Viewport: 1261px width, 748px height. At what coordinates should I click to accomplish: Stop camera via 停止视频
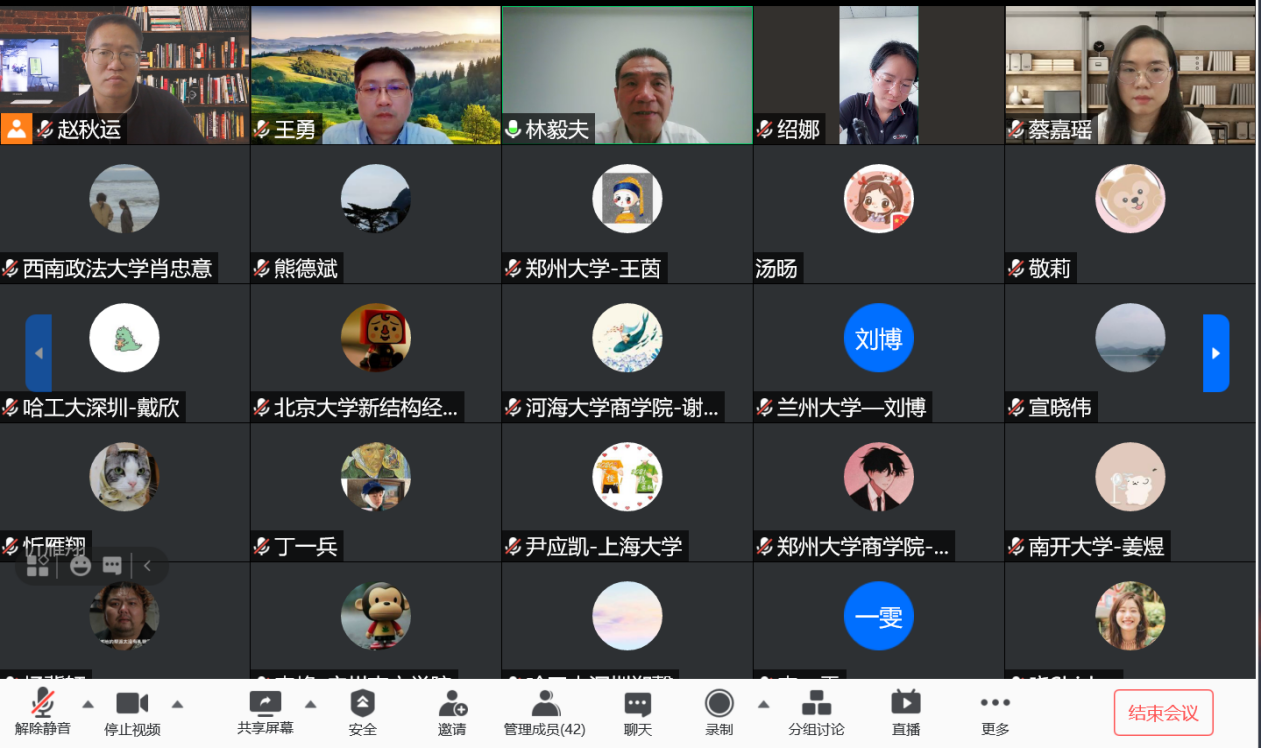coord(132,713)
